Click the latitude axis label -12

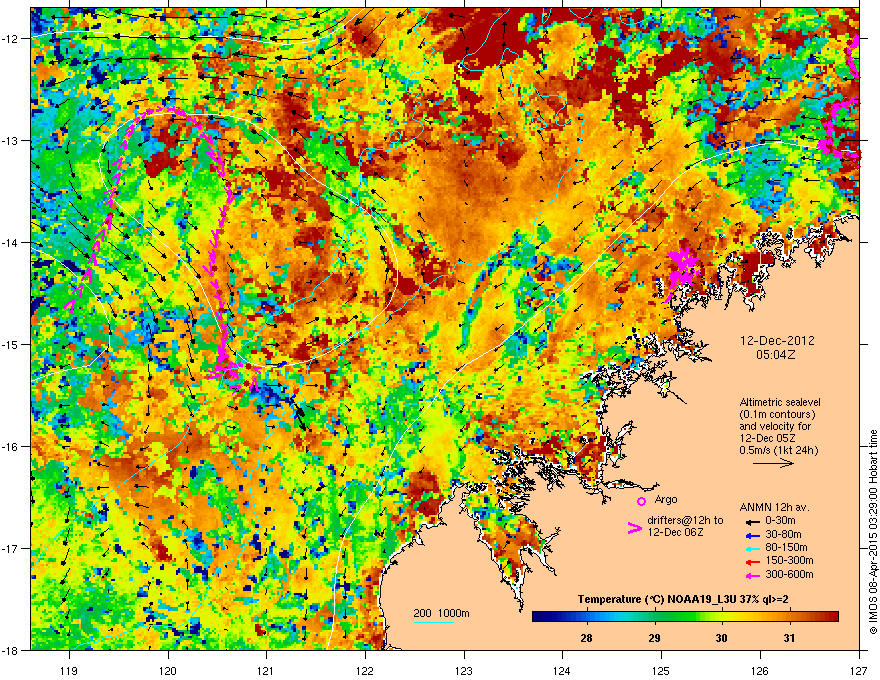point(10,39)
